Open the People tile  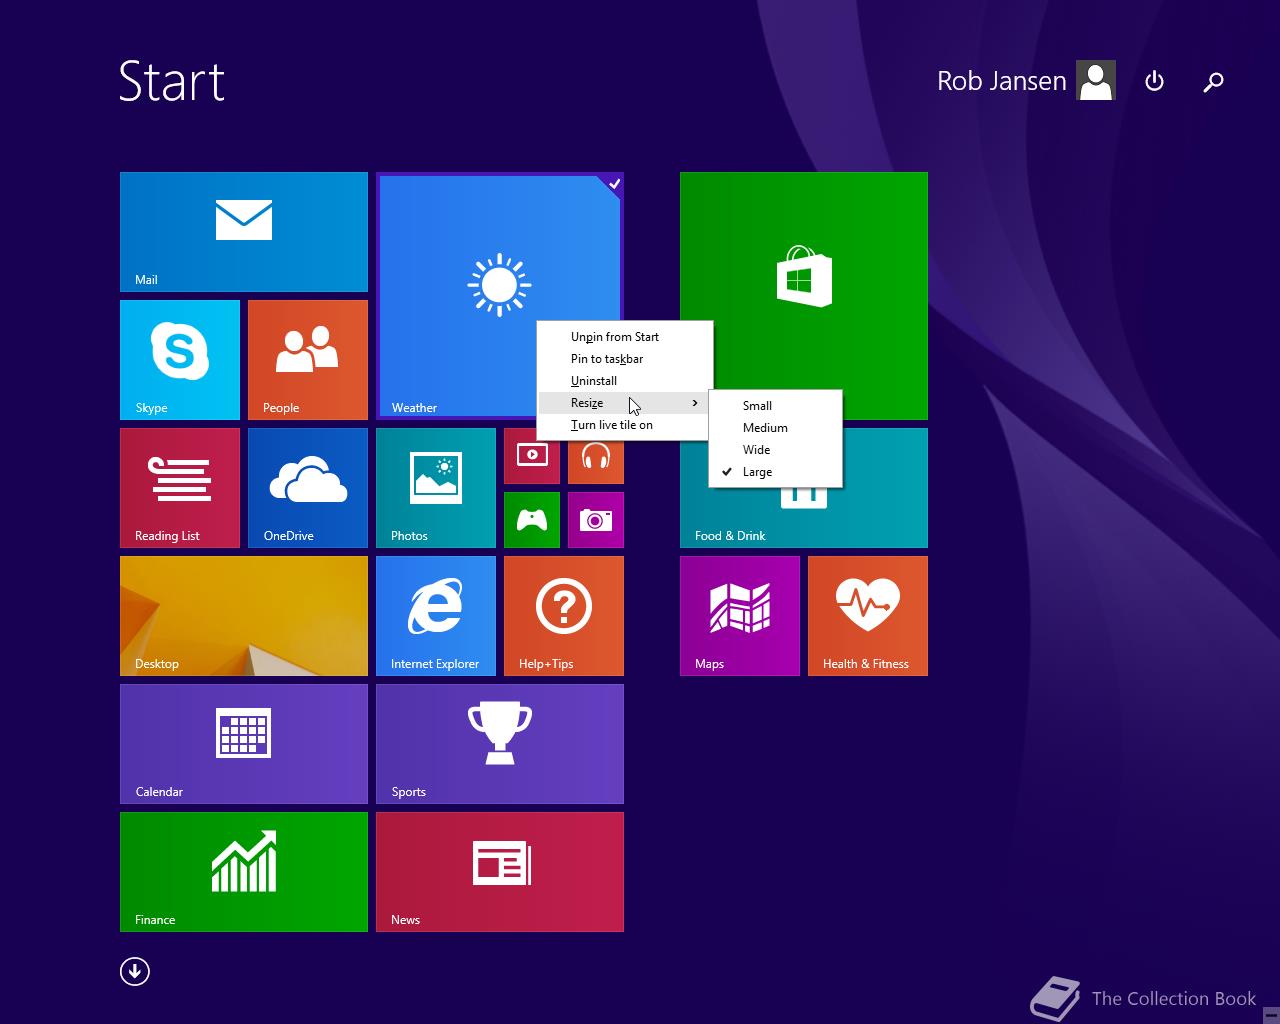[x=308, y=360]
